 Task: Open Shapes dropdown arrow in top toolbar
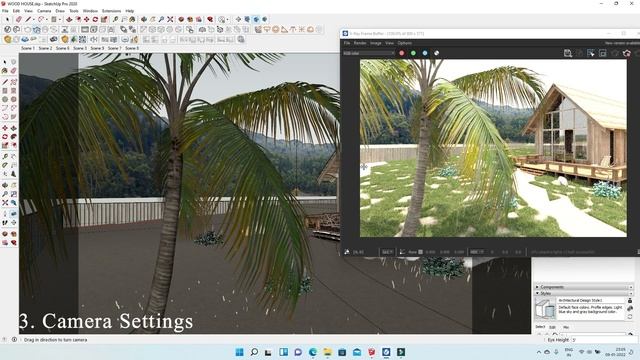[x=60, y=19]
